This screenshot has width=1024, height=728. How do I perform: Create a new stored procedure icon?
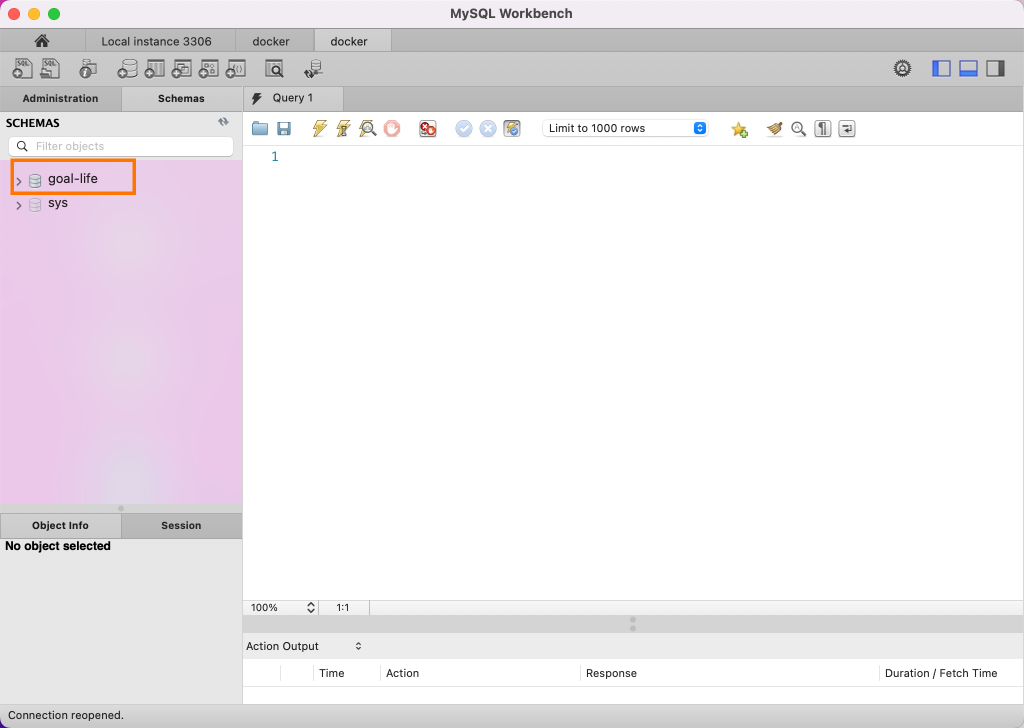[x=208, y=69]
